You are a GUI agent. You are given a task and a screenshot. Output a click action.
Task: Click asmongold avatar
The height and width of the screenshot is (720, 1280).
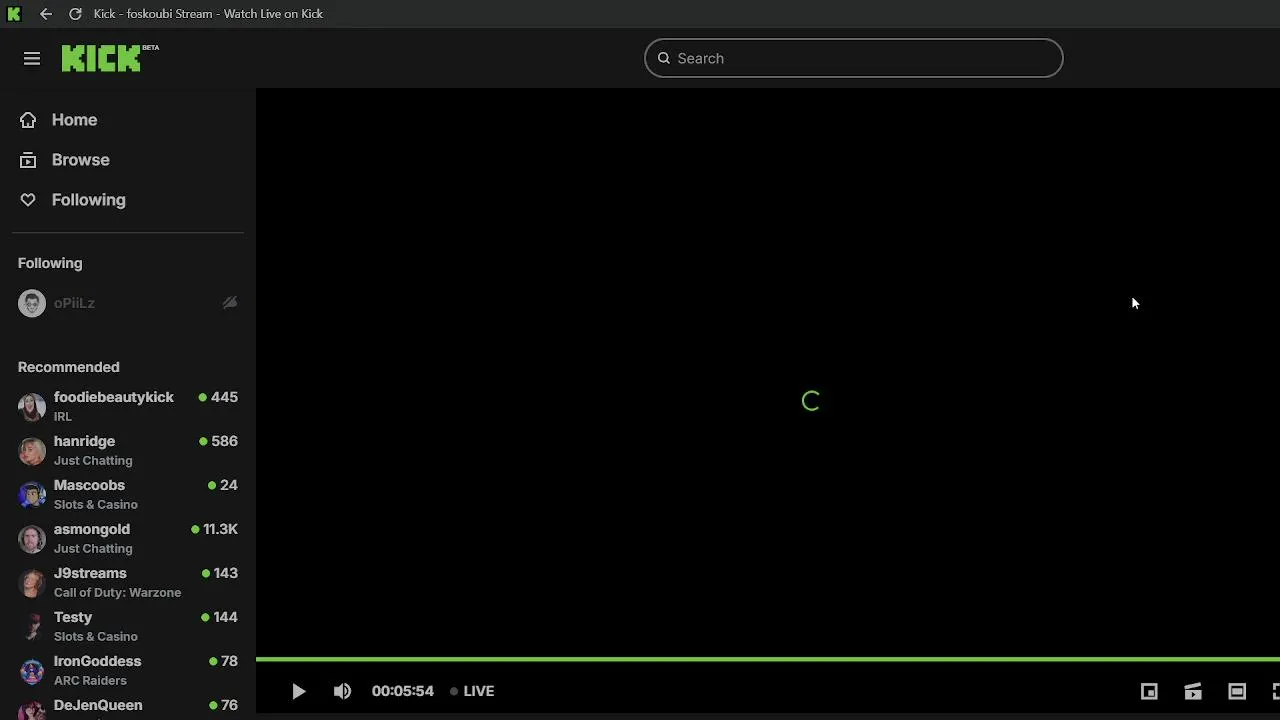32,539
